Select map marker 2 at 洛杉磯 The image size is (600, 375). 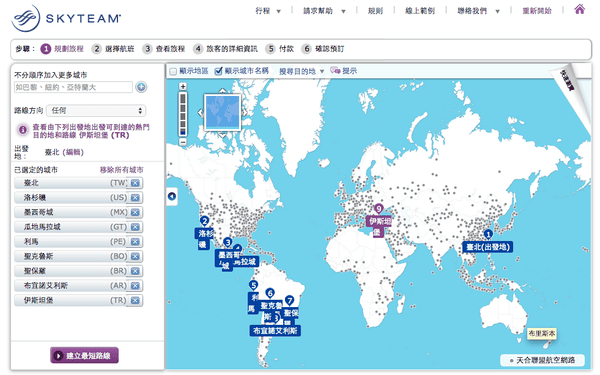pos(204,221)
